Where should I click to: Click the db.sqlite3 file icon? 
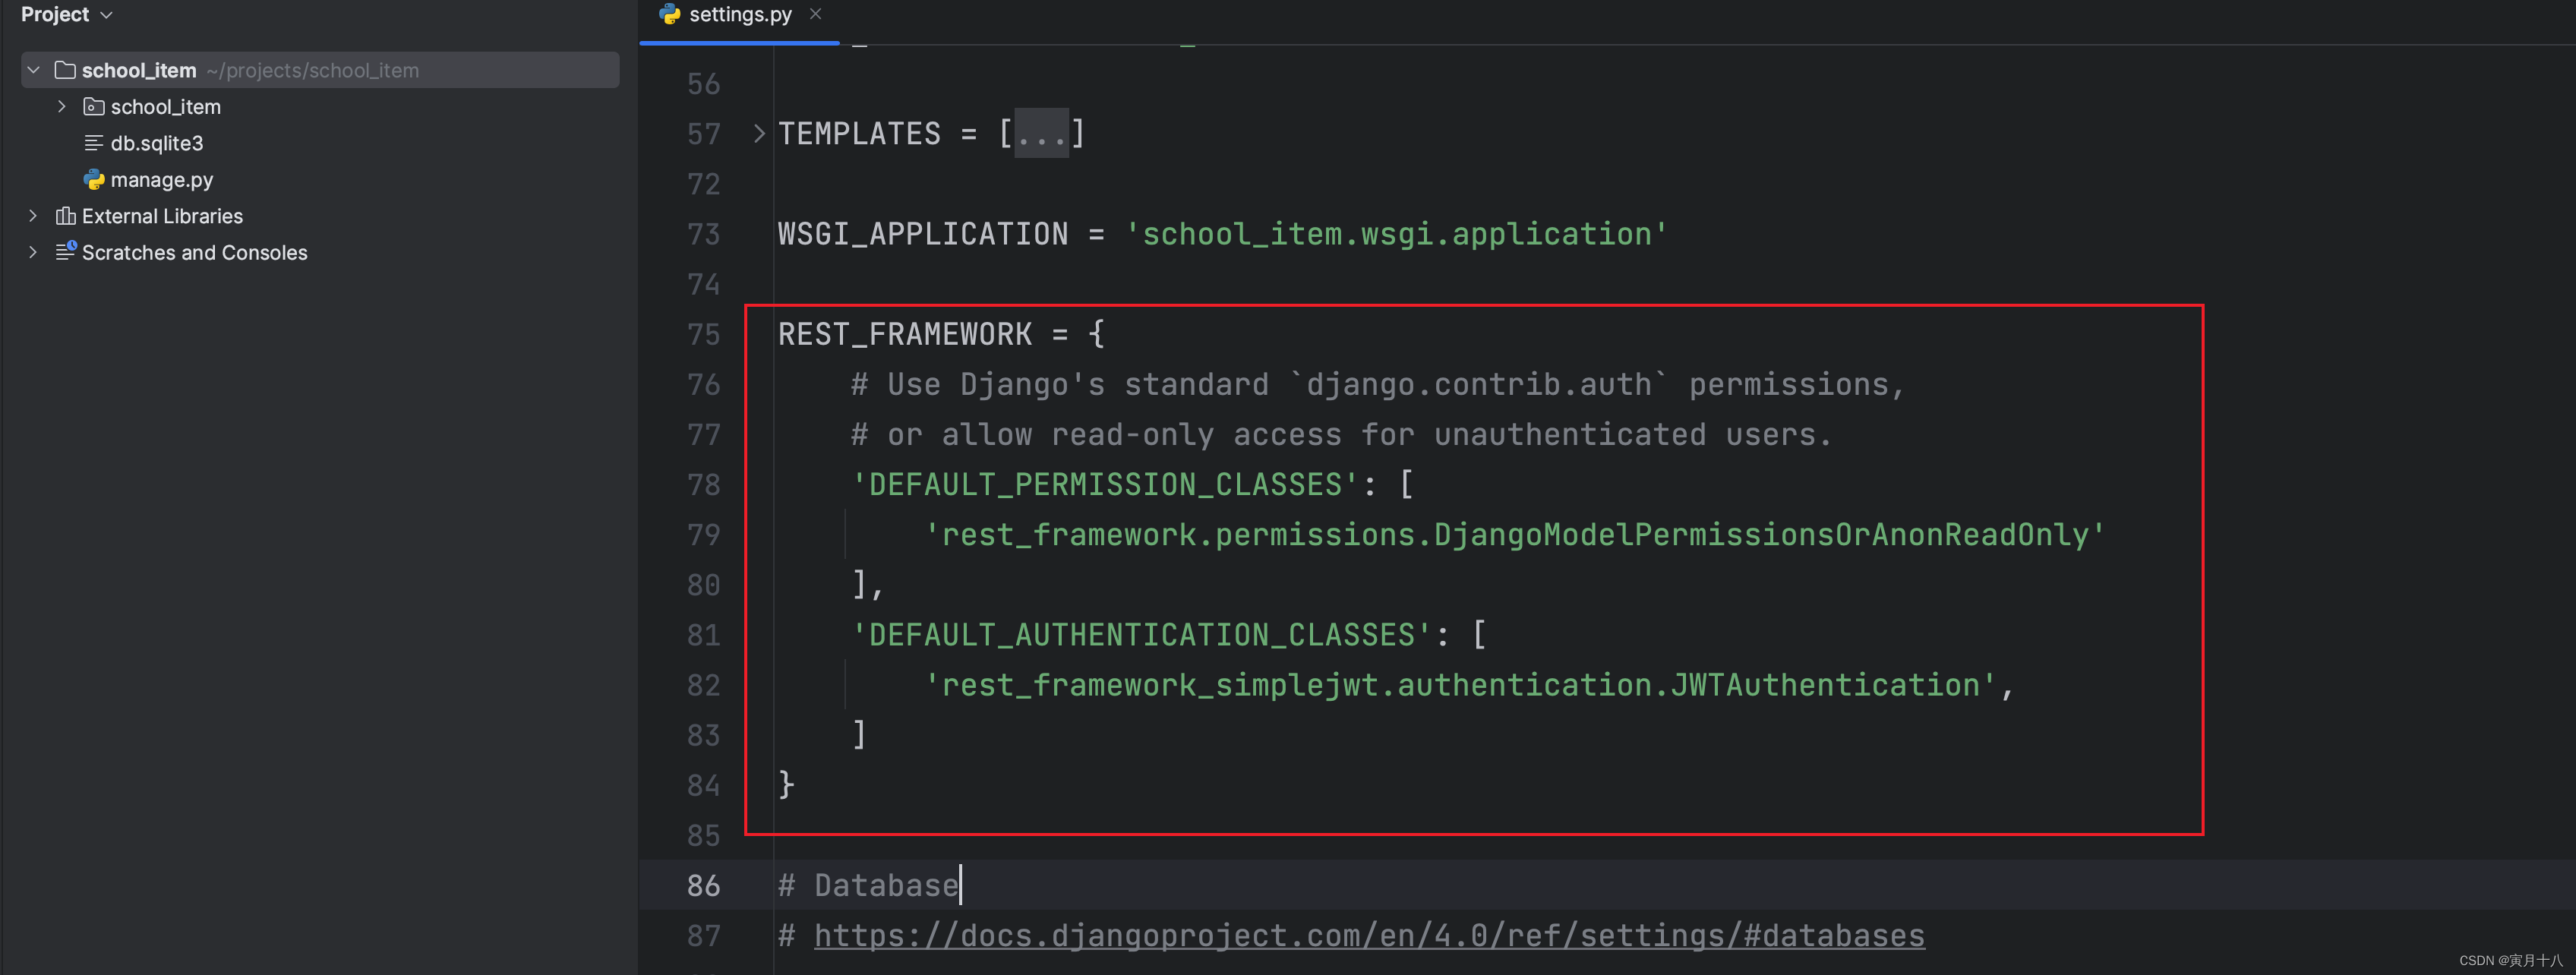click(94, 143)
